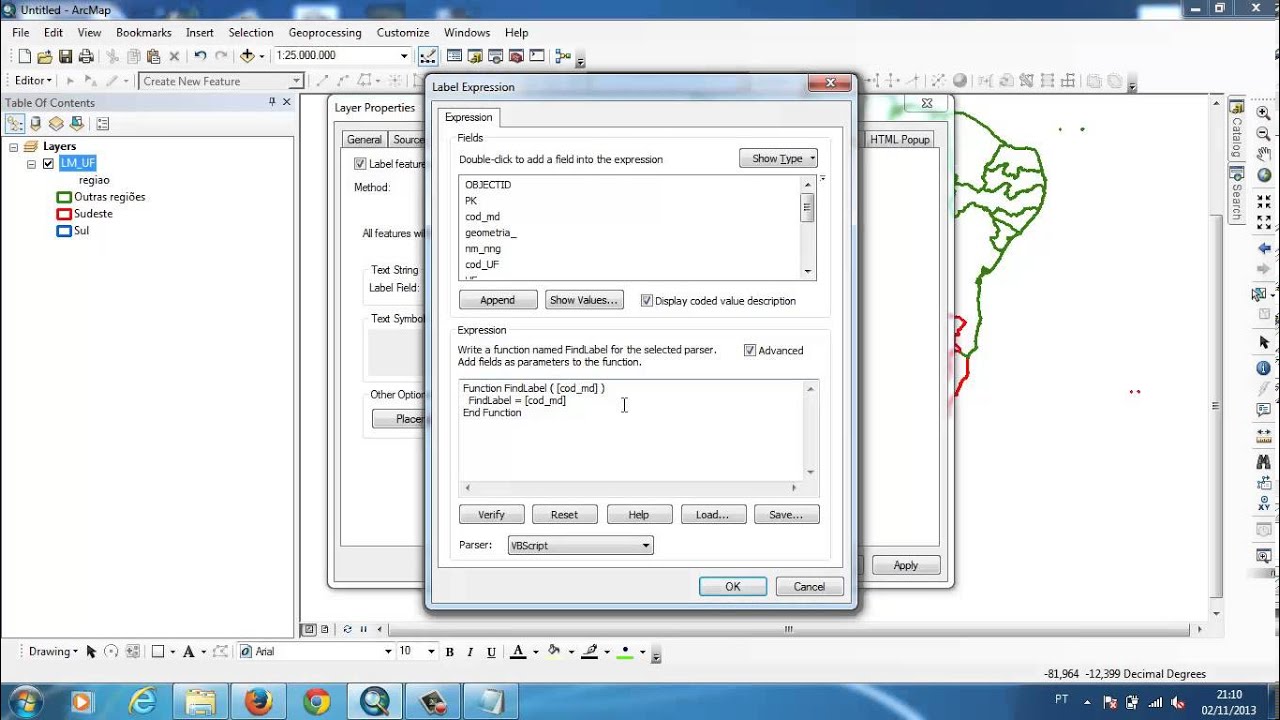This screenshot has height=720, width=1280.
Task: Open the Bookmarks menu
Action: pos(144,33)
